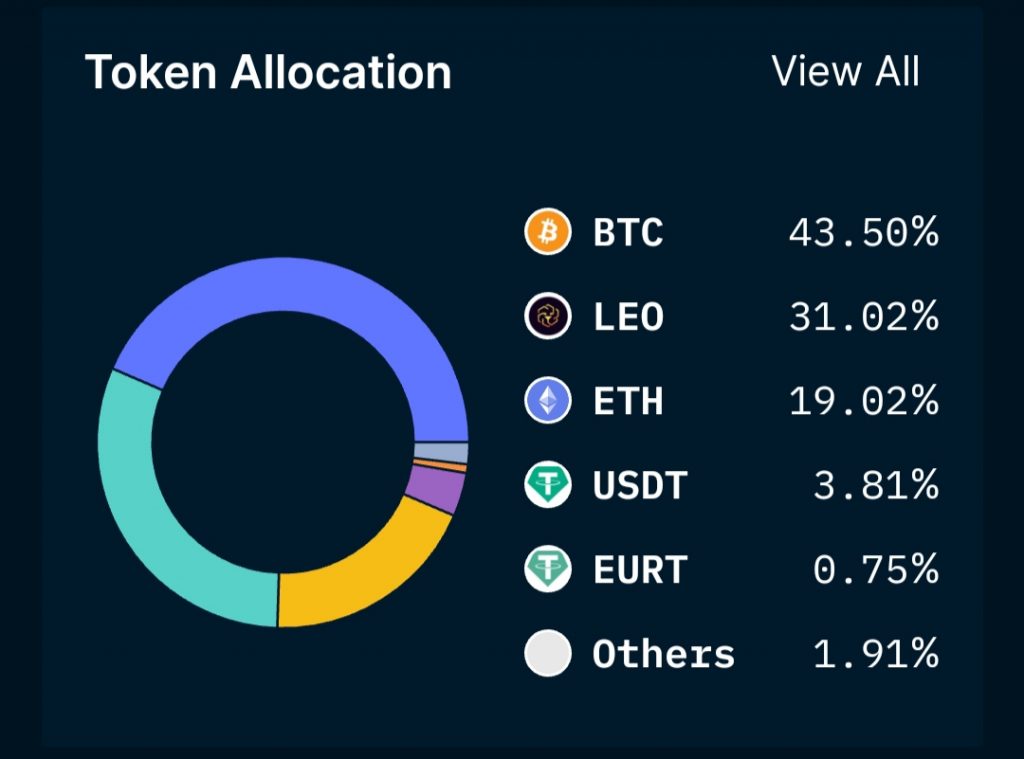Click the USDT label text

640,486
